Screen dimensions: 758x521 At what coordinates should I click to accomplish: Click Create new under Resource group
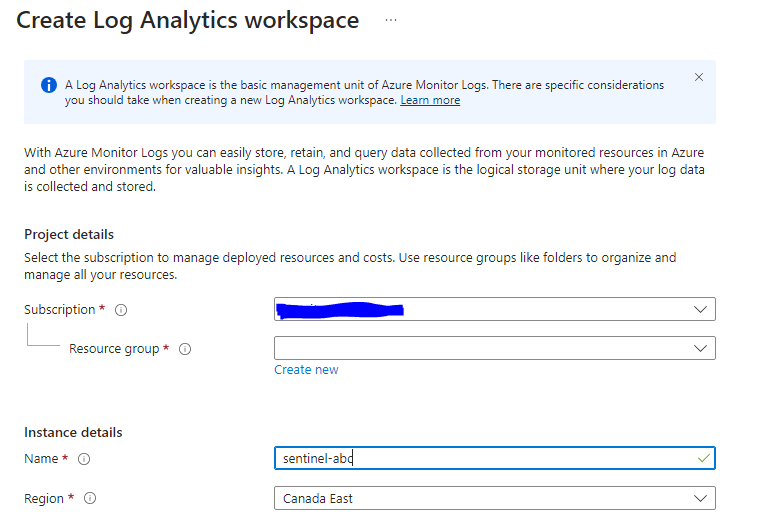(306, 370)
